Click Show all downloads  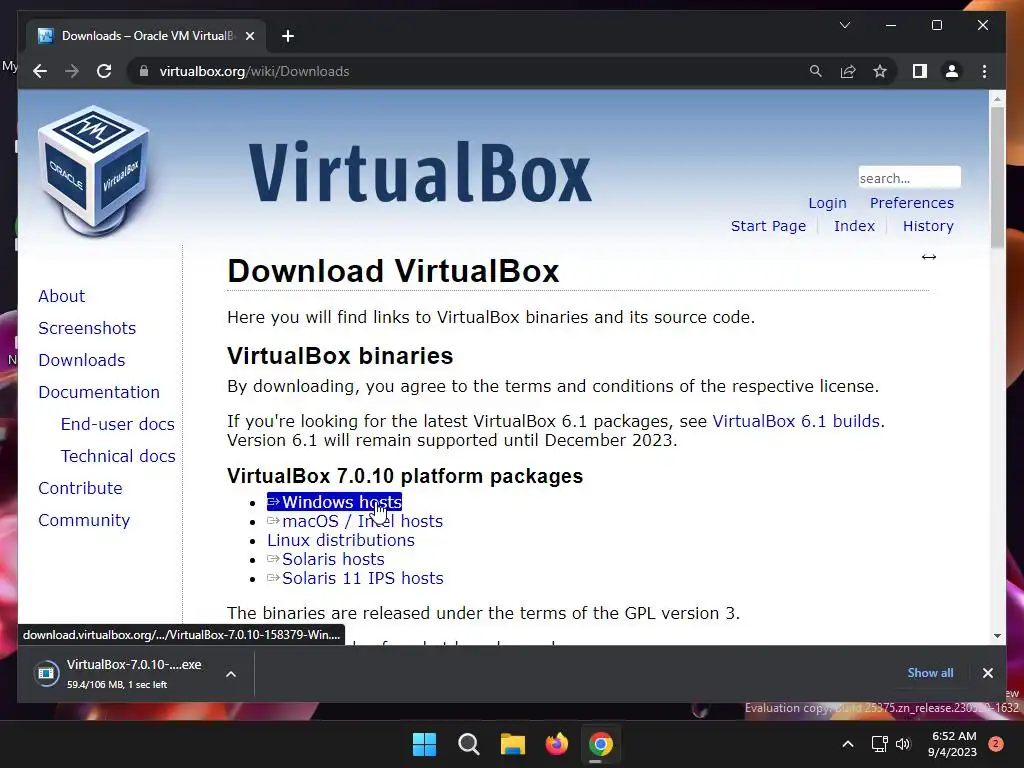click(930, 673)
